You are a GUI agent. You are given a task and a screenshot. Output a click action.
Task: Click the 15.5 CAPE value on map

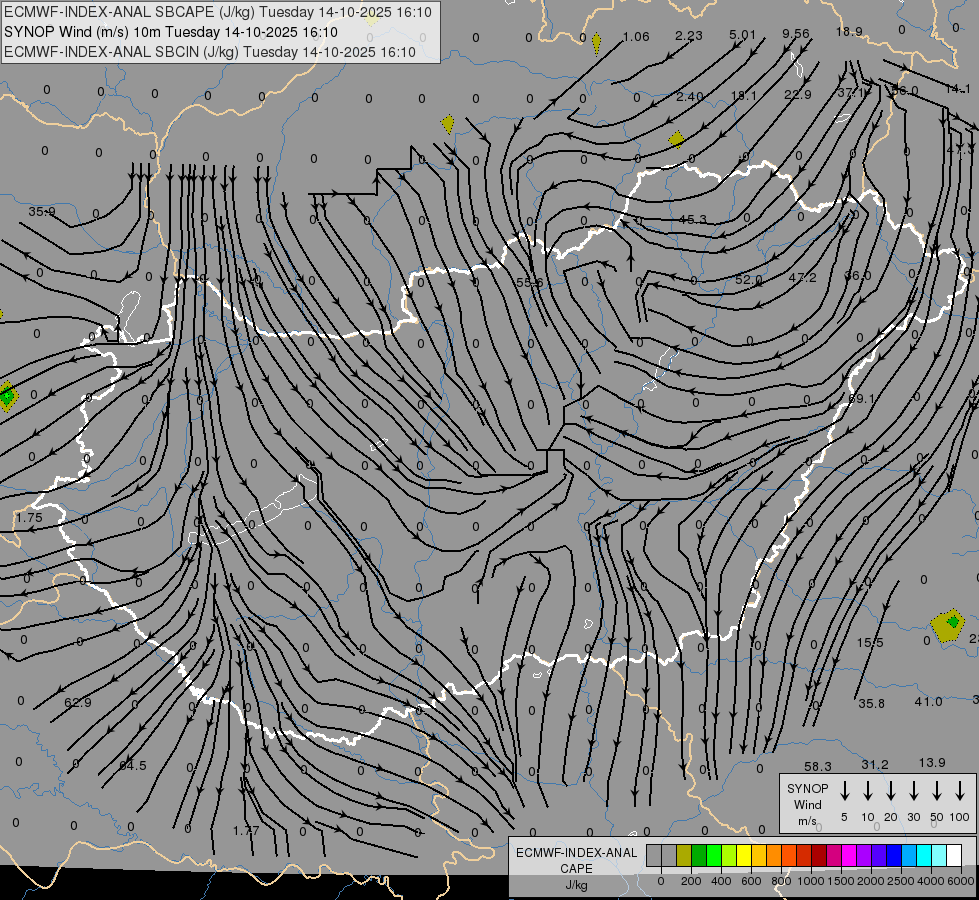870,643
